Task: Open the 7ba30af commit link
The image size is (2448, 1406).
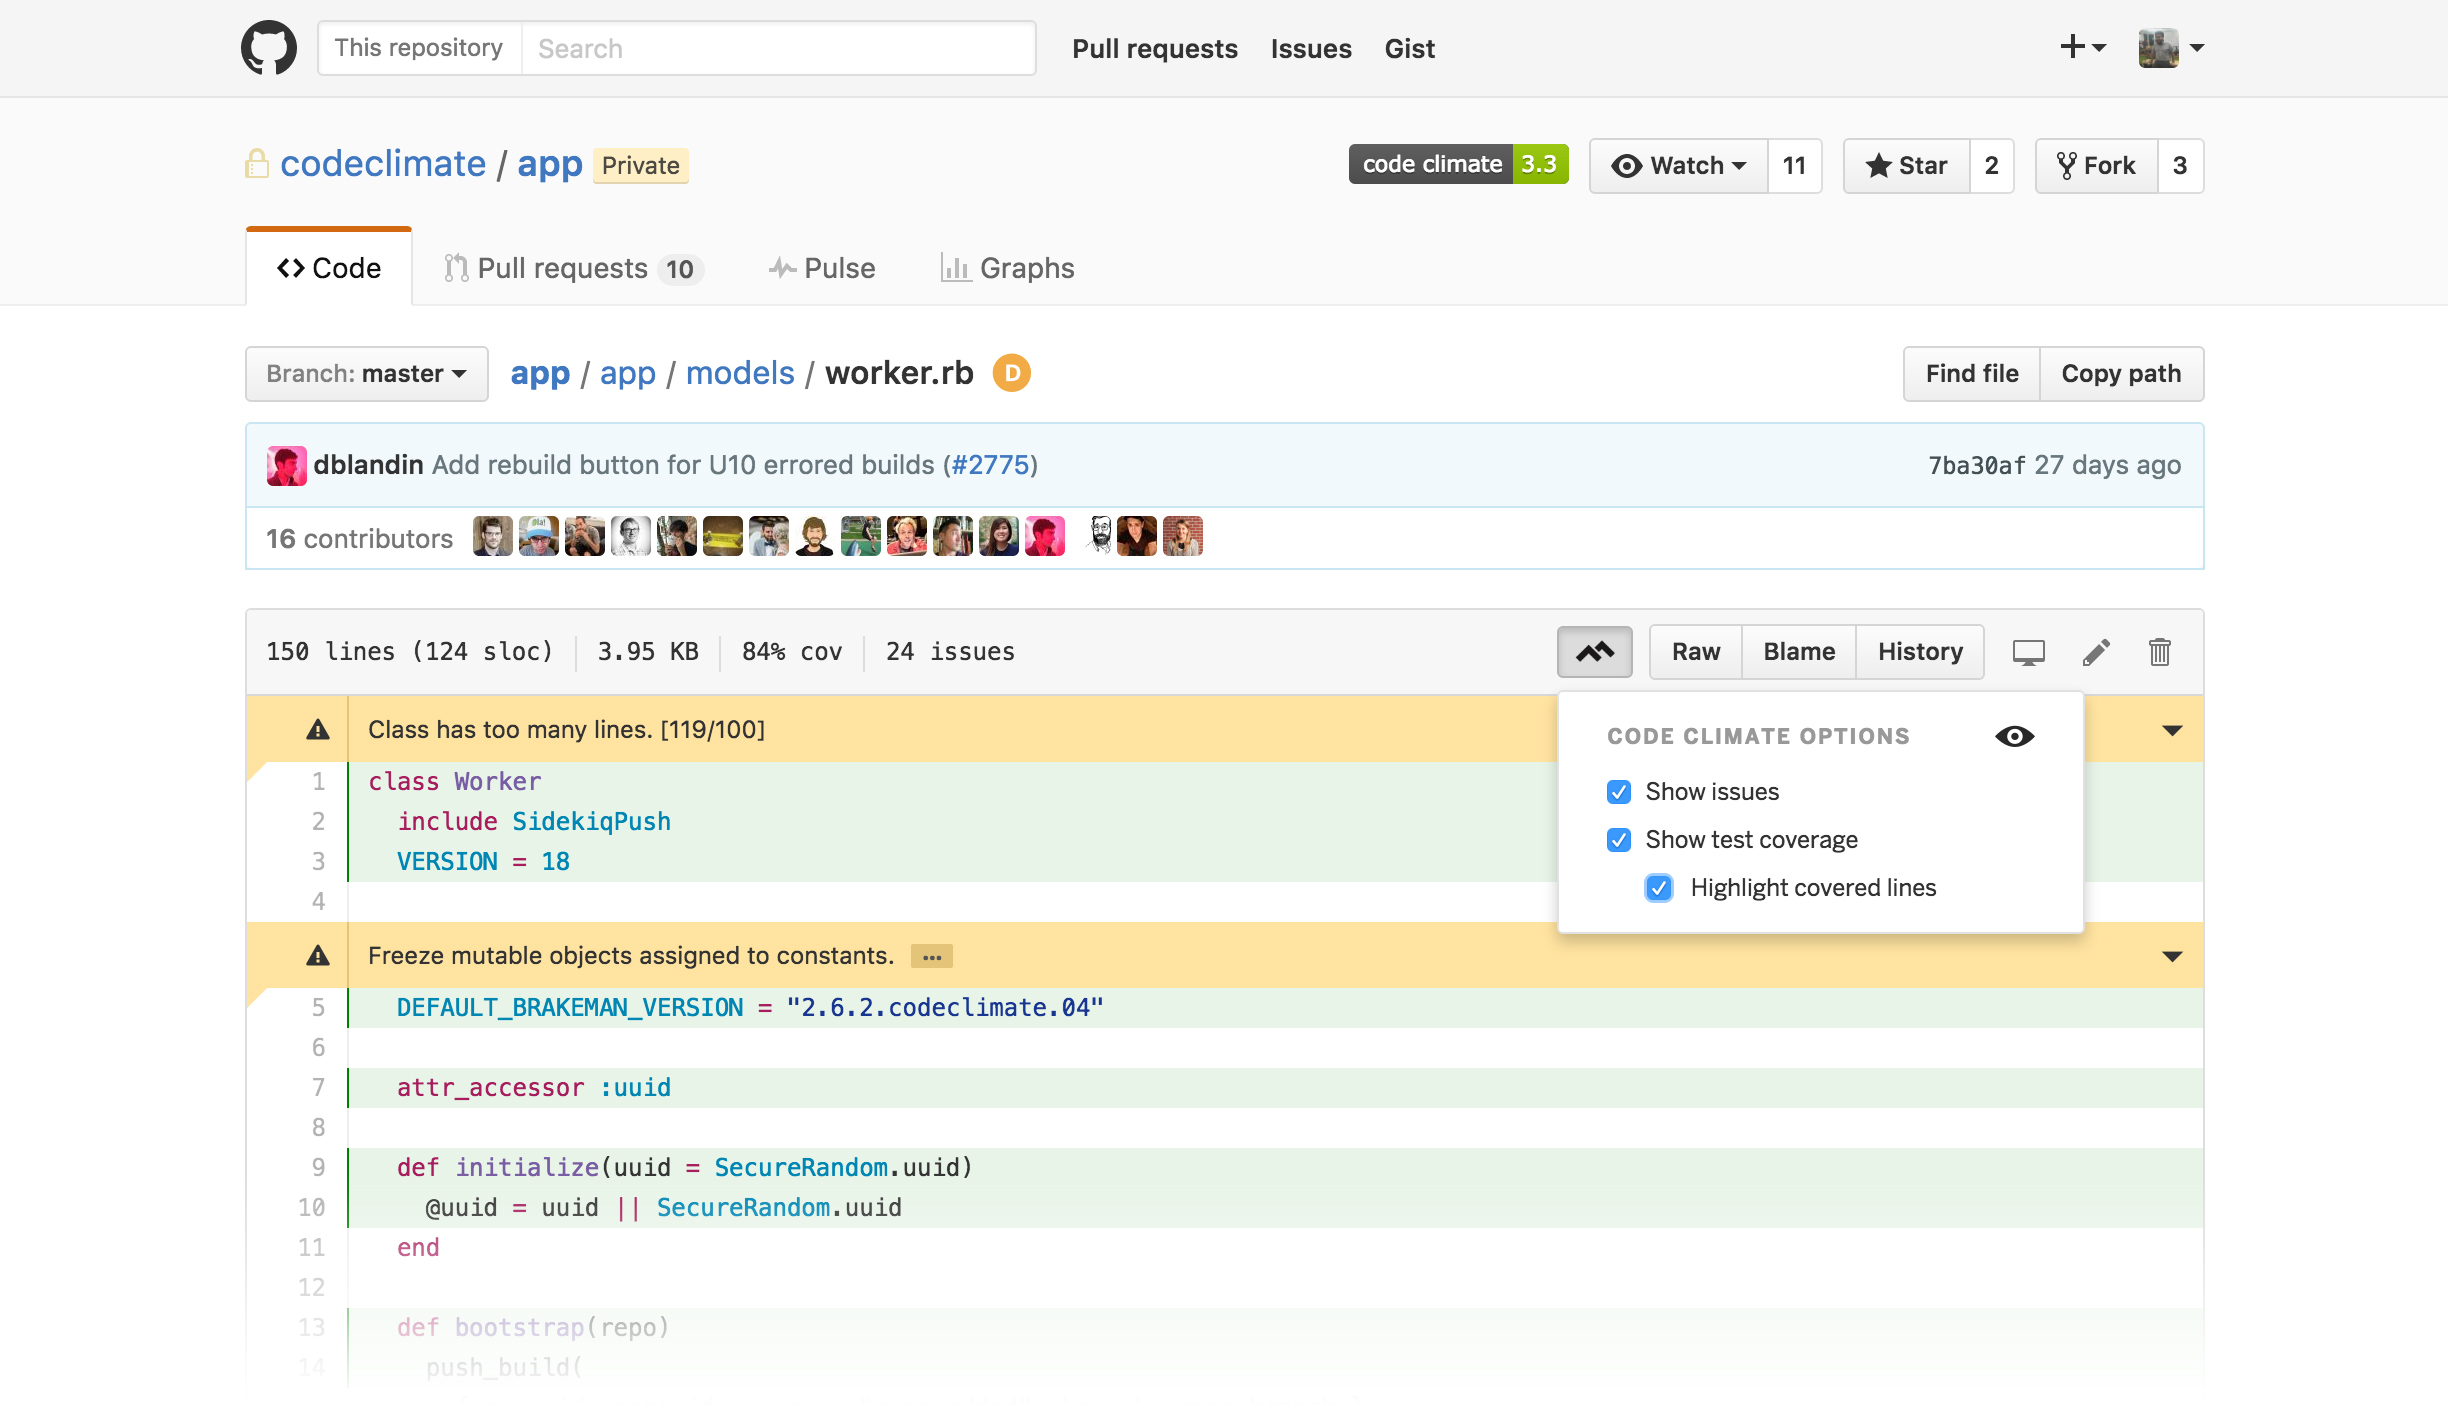Action: (1977, 466)
